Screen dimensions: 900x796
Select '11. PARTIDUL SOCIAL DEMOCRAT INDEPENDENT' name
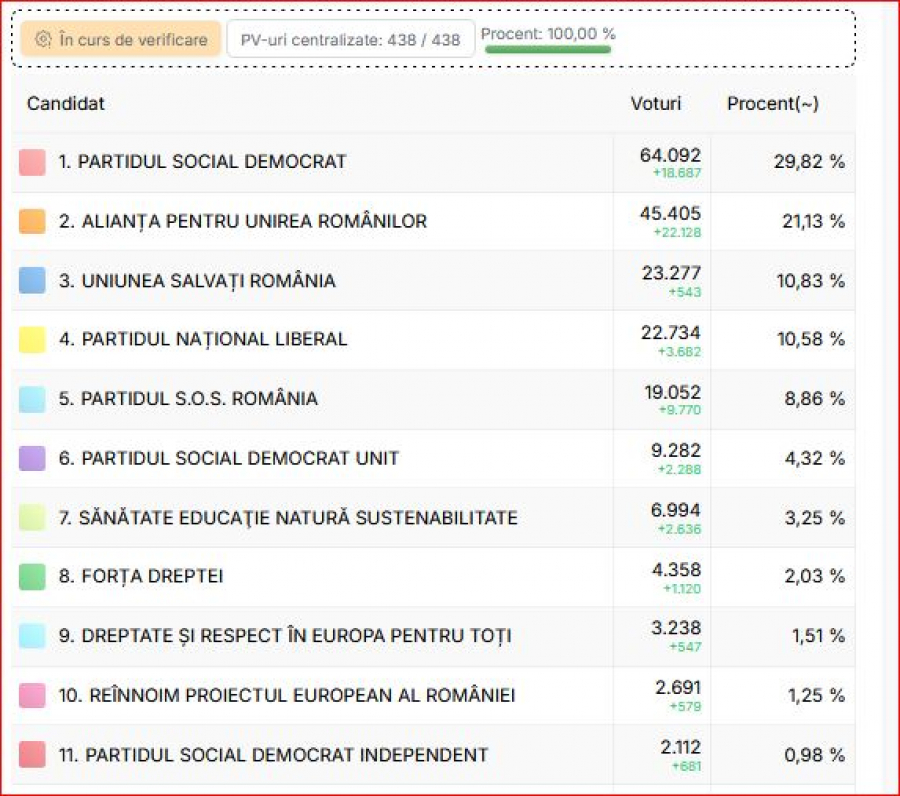[274, 755]
